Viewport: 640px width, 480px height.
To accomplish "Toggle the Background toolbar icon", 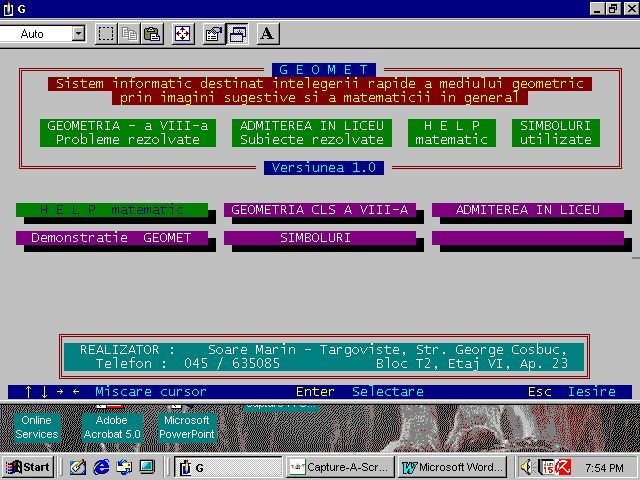I will (237, 34).
